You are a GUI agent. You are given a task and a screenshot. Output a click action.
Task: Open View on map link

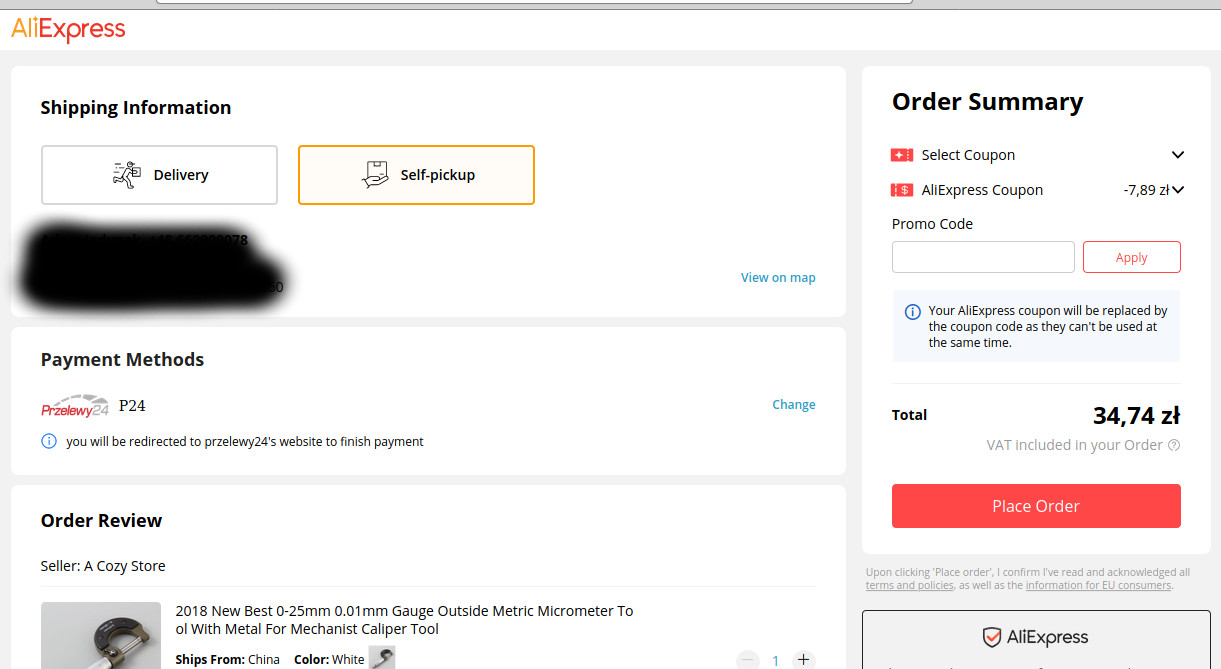(778, 278)
